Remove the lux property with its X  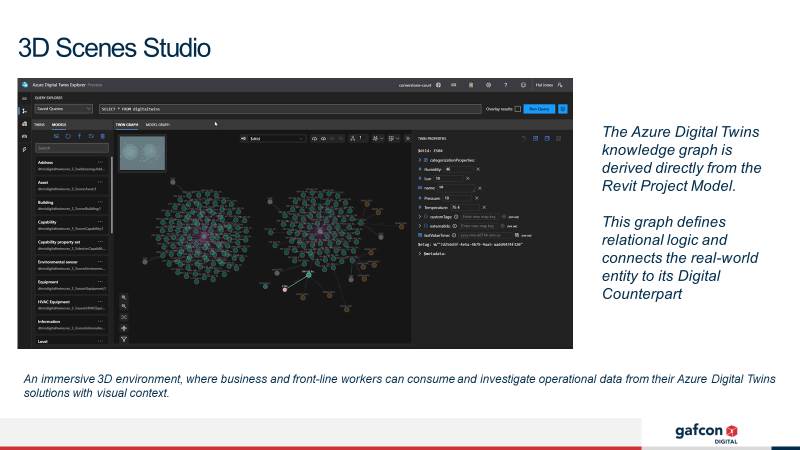tap(468, 179)
